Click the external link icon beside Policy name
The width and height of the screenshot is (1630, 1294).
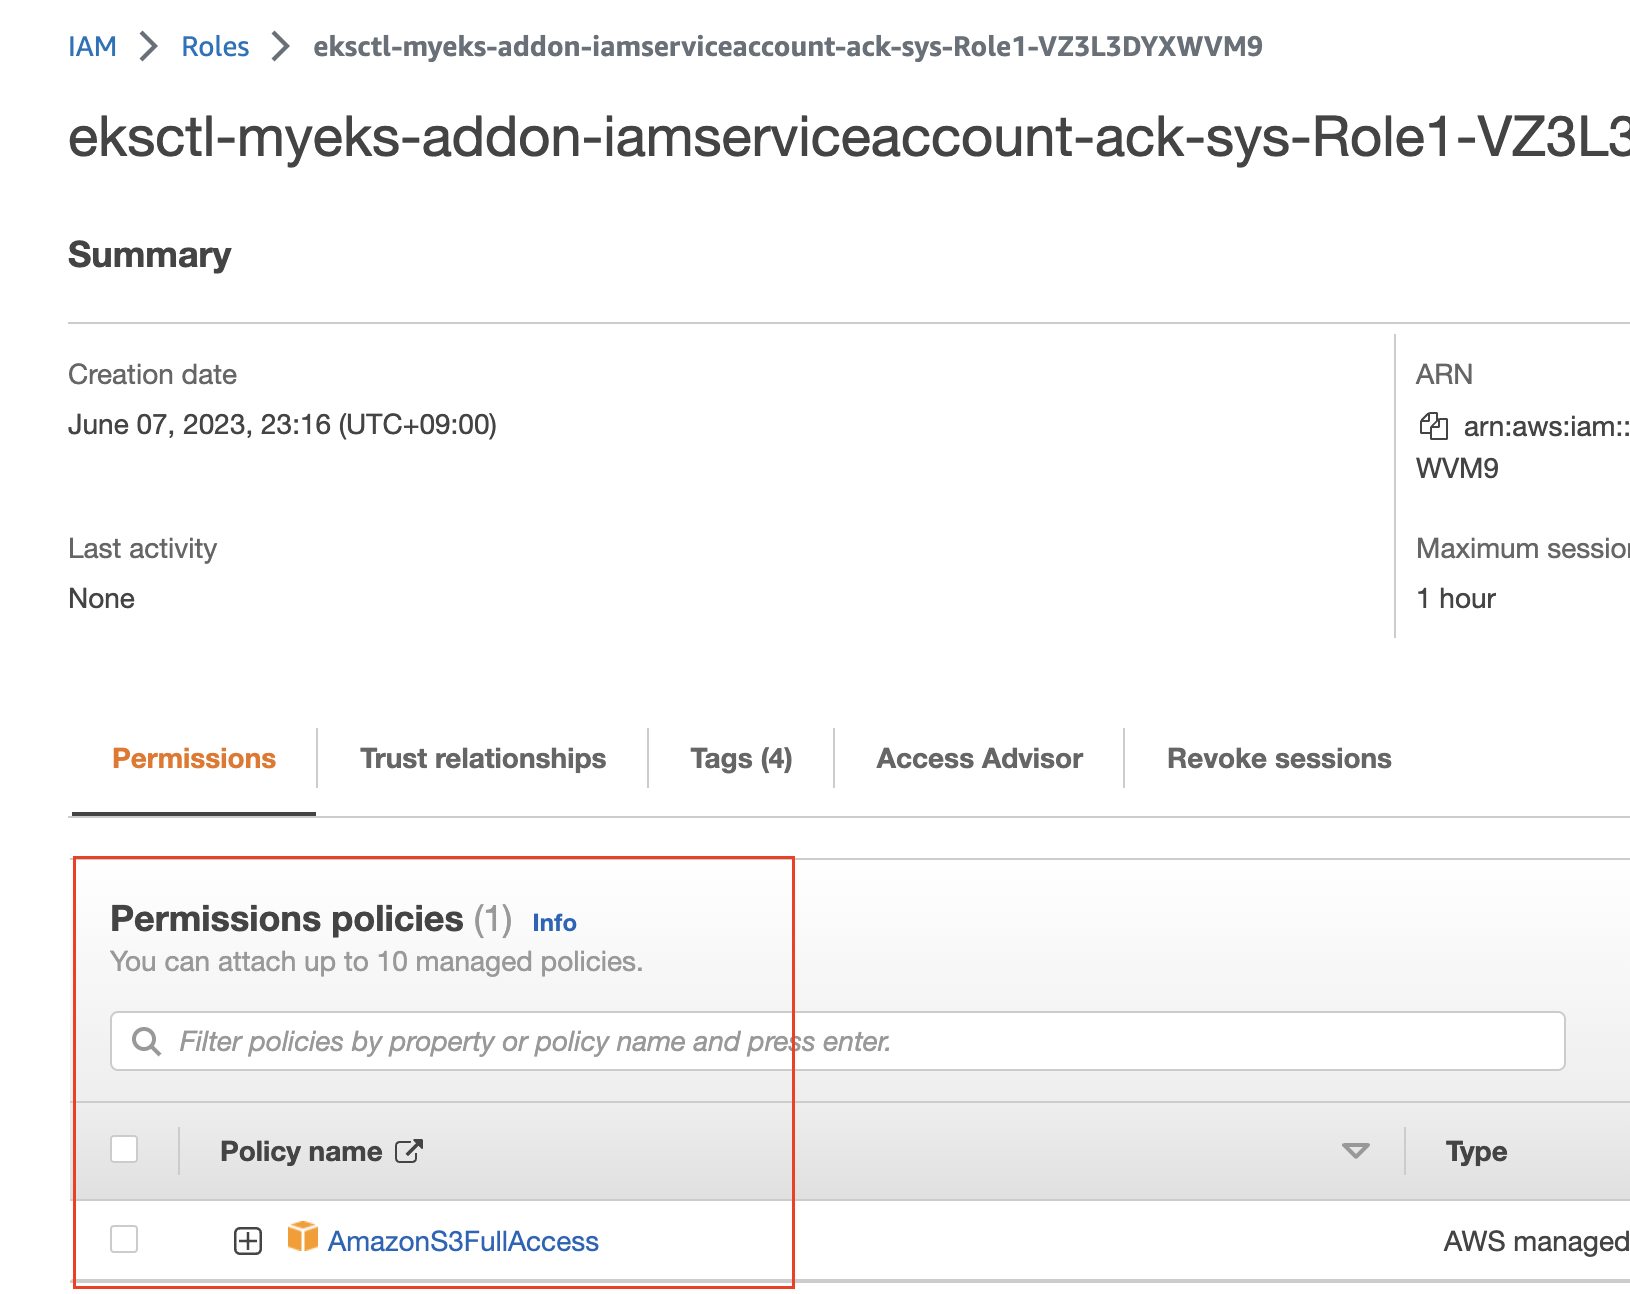tap(409, 1151)
